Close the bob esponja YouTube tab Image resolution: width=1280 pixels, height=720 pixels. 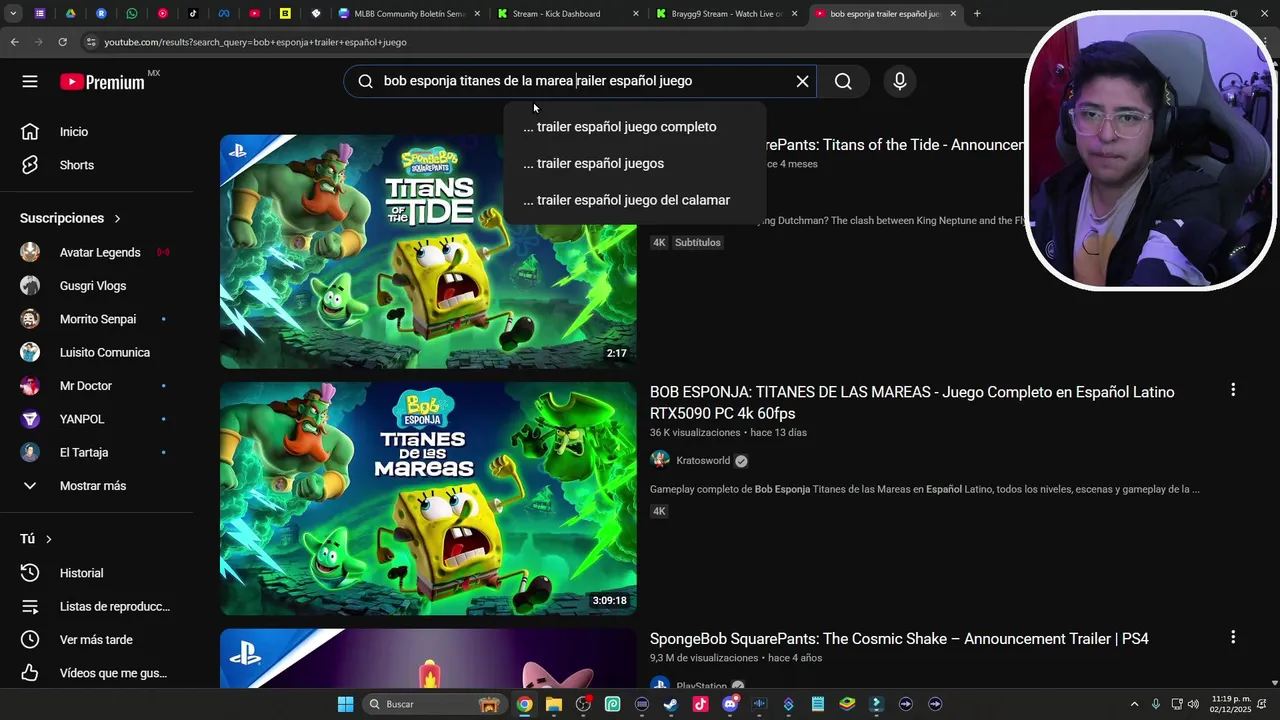click(953, 14)
